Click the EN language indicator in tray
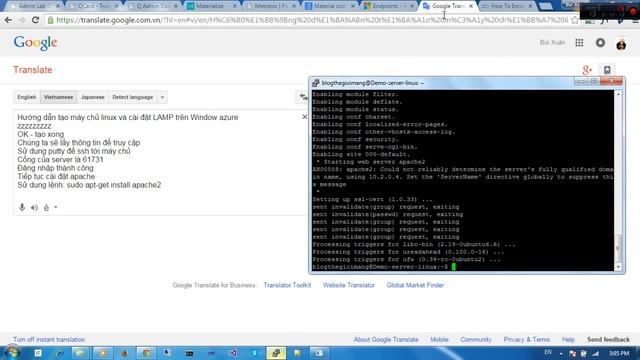The height and width of the screenshot is (360, 640). click(548, 352)
